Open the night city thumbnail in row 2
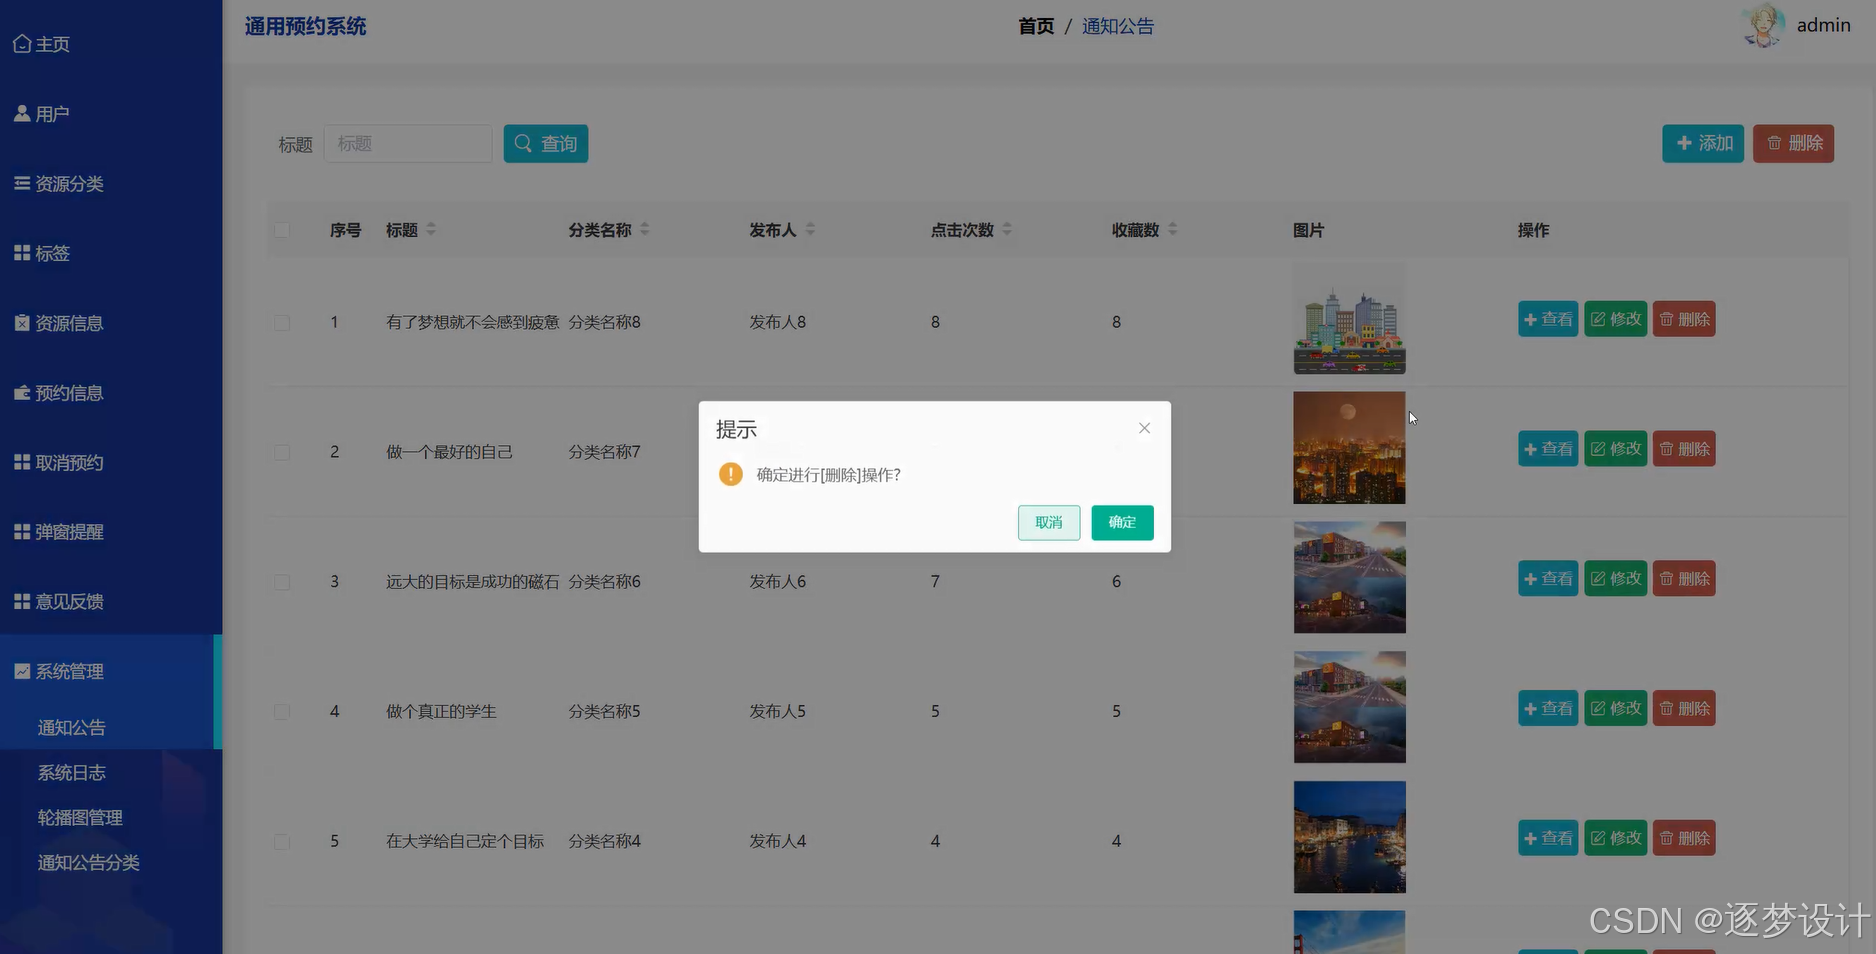This screenshot has width=1876, height=954. [x=1349, y=448]
